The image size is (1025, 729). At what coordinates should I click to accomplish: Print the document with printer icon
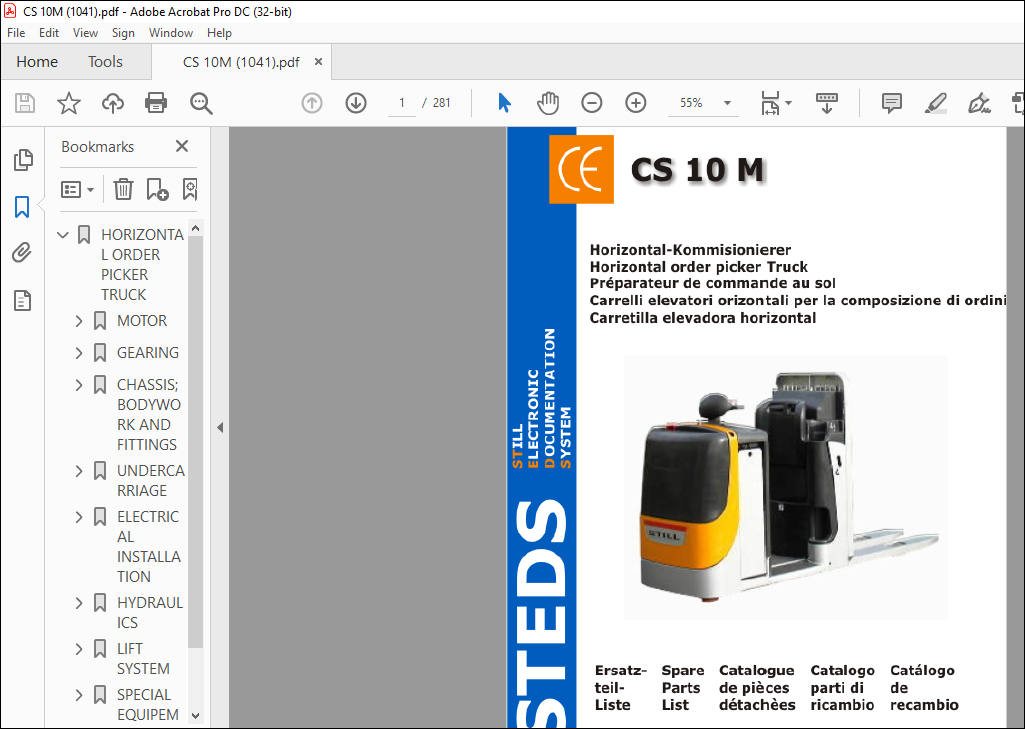point(156,103)
